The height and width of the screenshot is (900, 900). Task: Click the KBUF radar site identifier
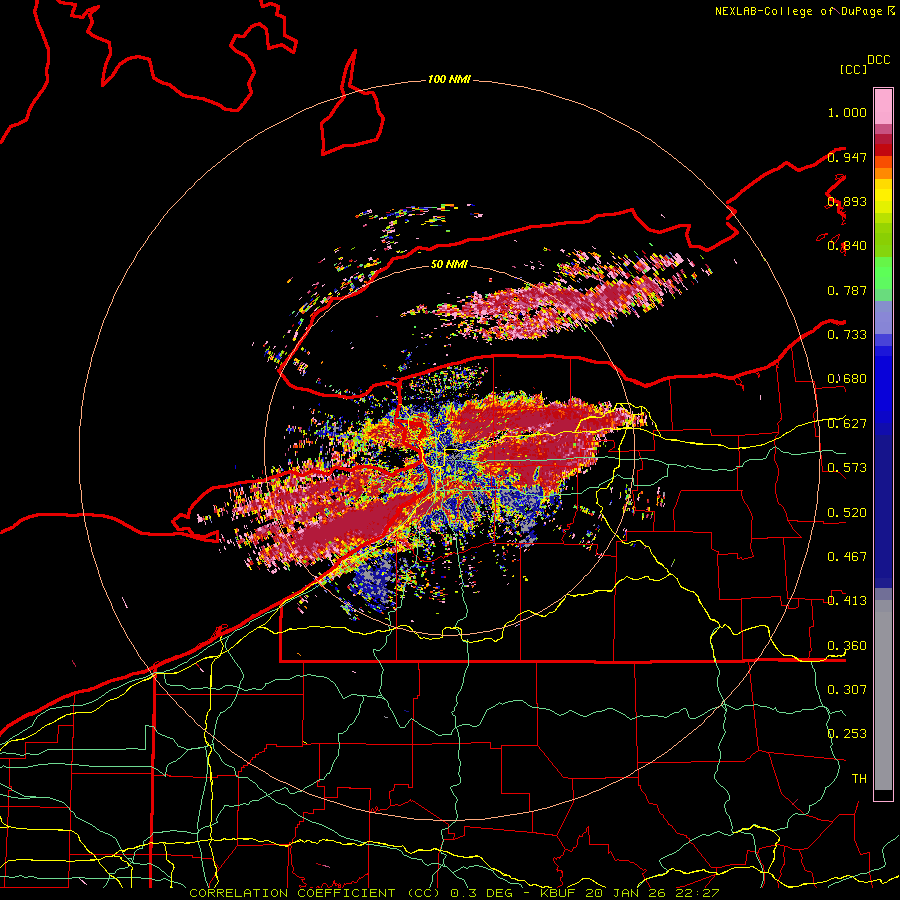pyautogui.click(x=558, y=893)
